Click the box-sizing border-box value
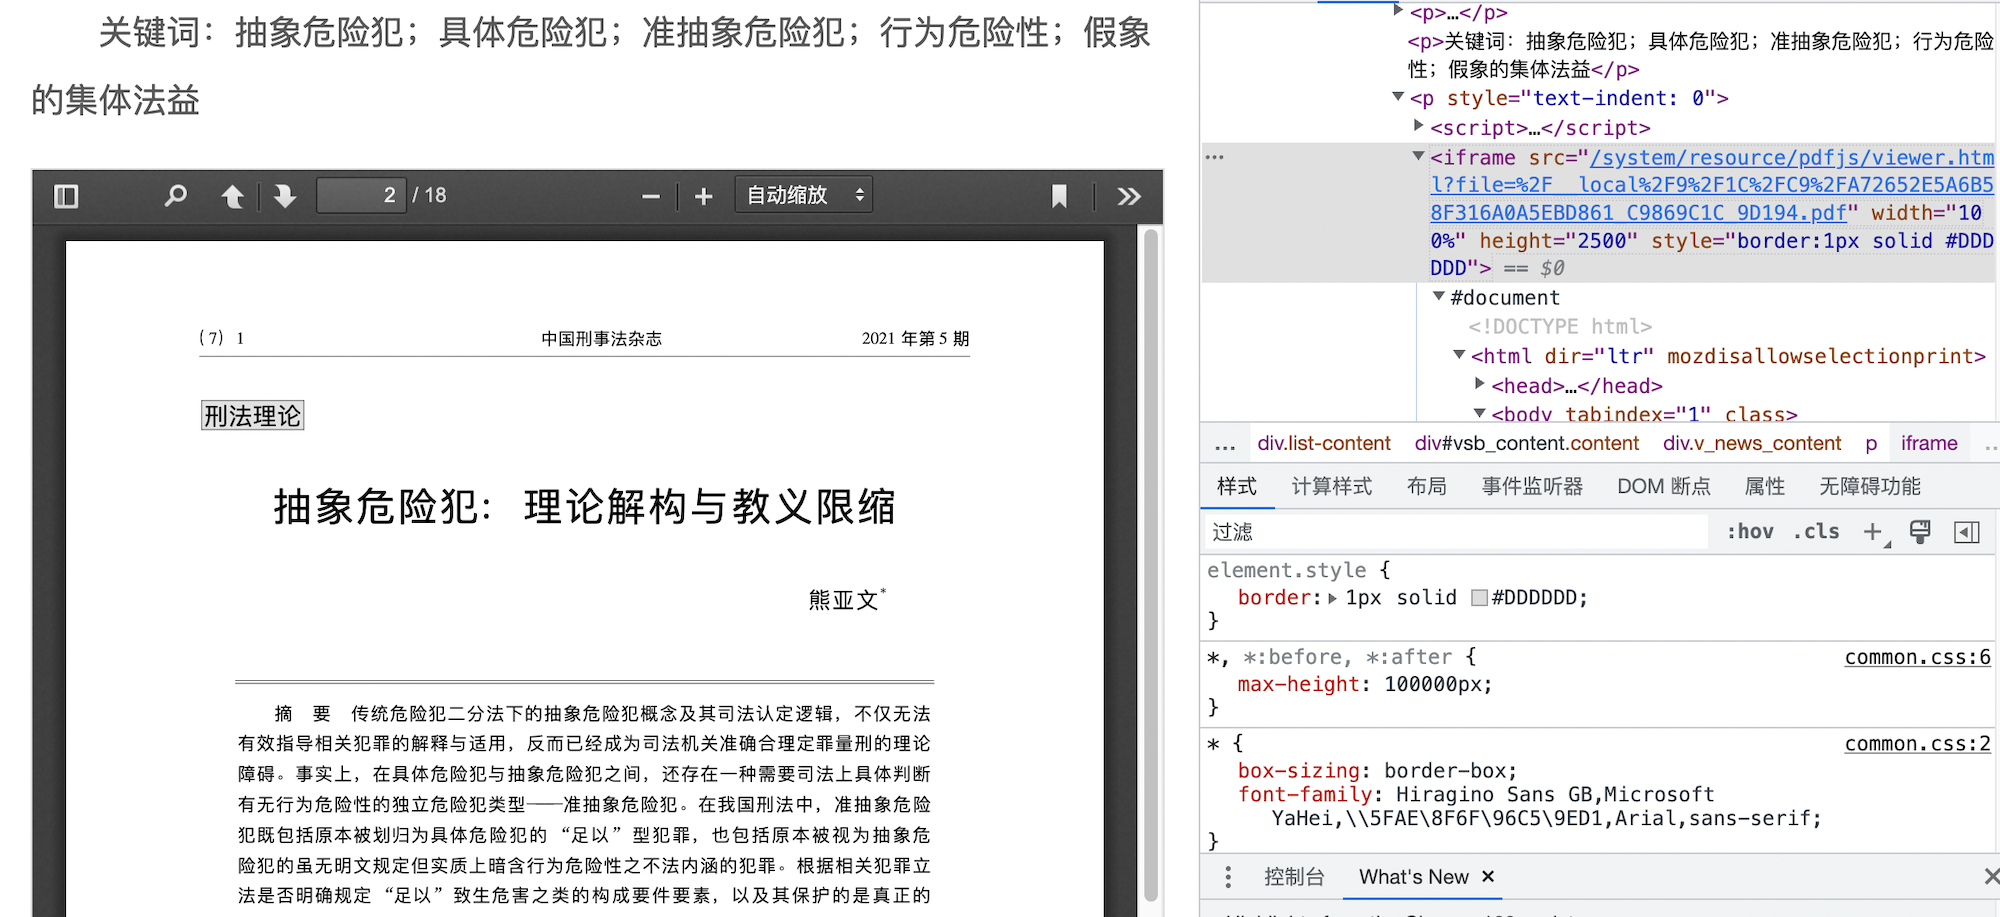This screenshot has width=2000, height=917. click(x=1444, y=771)
